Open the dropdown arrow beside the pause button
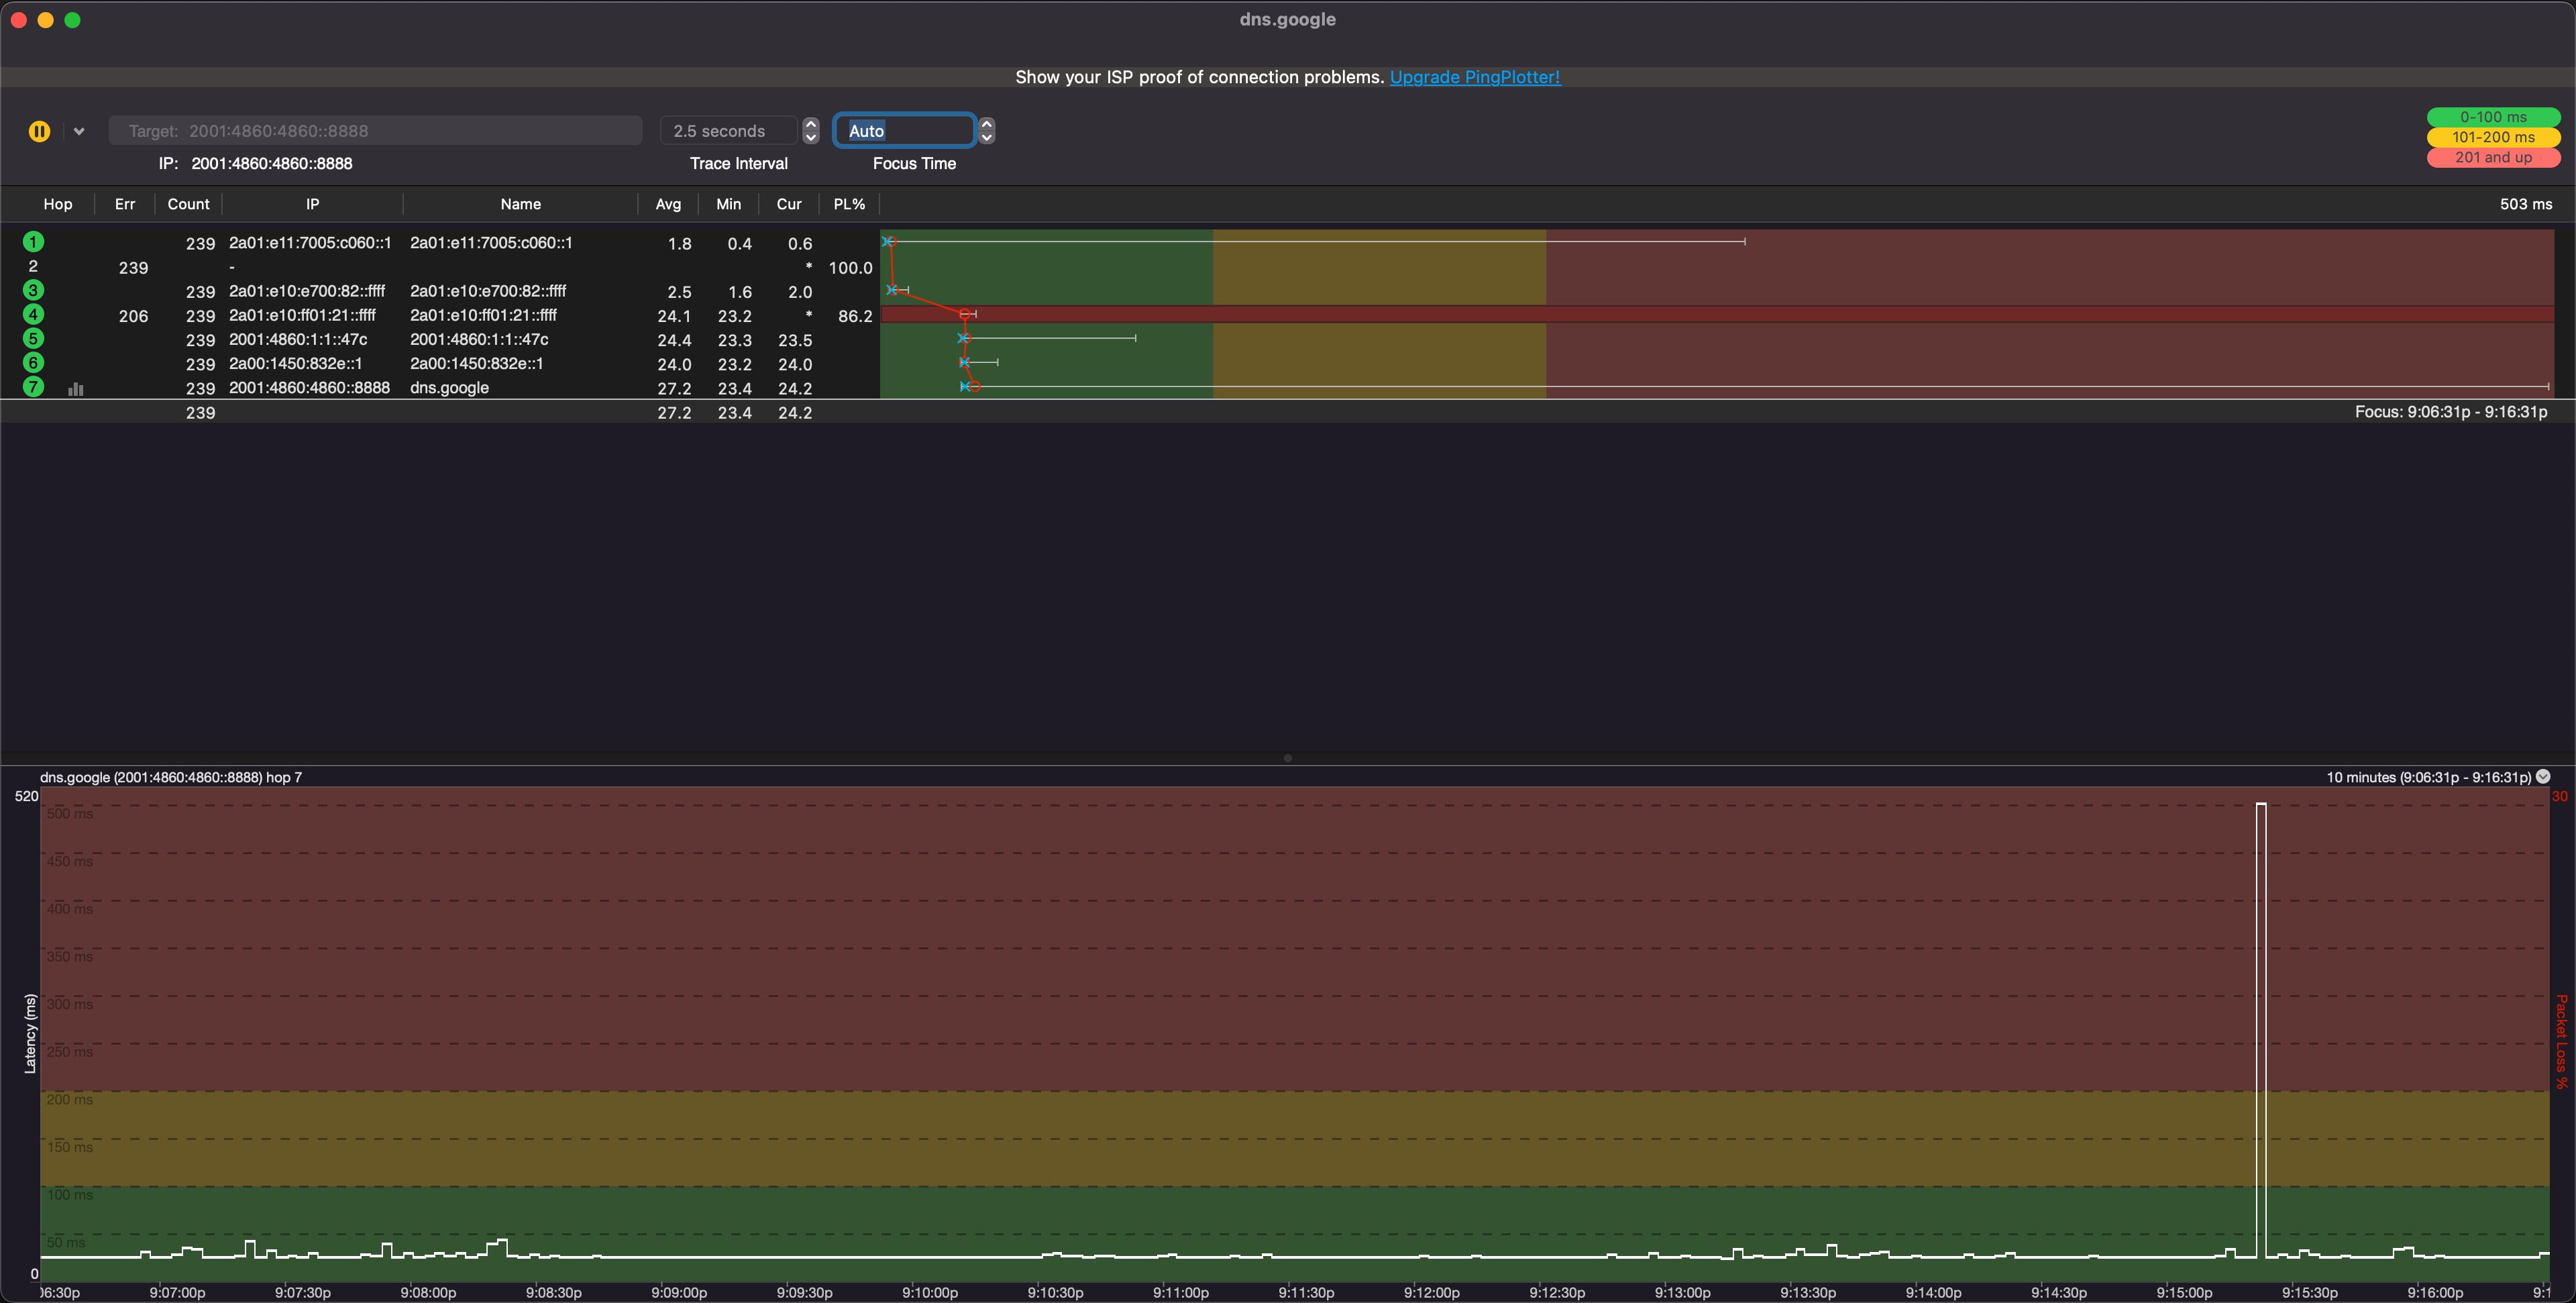The image size is (2576, 1303). coord(79,131)
